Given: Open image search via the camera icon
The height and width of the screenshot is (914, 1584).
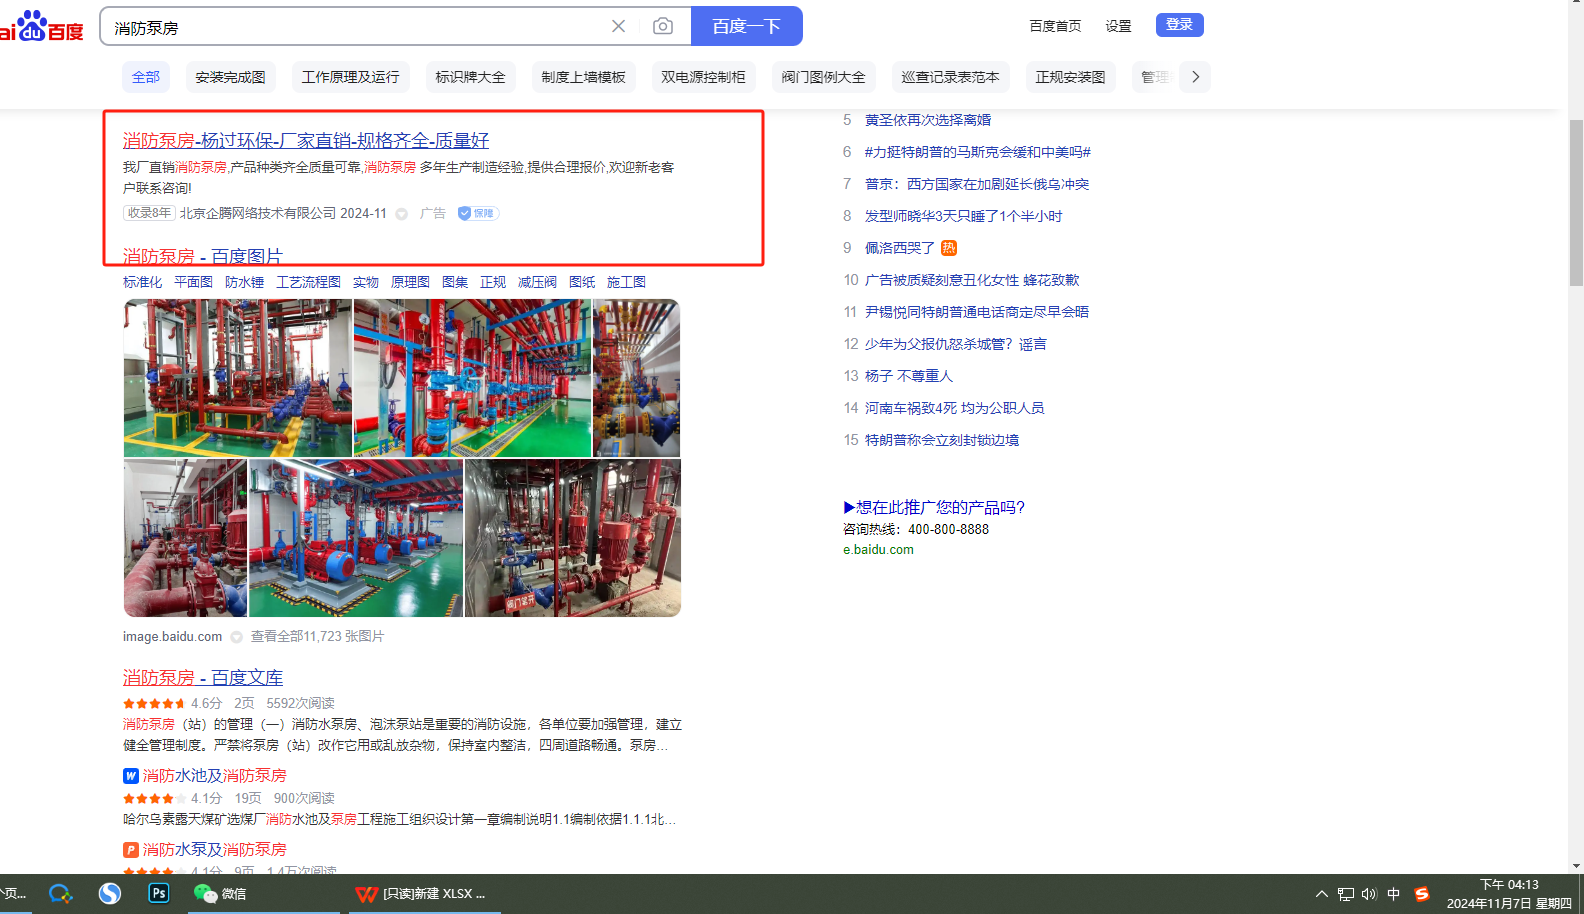Looking at the screenshot, I should coord(663,26).
